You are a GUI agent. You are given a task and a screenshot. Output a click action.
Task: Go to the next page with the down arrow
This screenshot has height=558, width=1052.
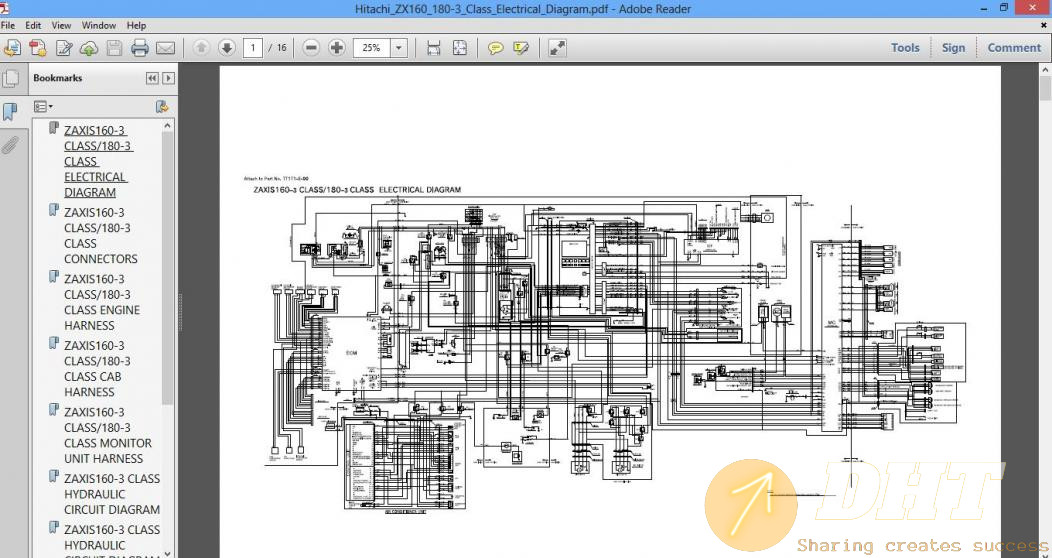[227, 48]
